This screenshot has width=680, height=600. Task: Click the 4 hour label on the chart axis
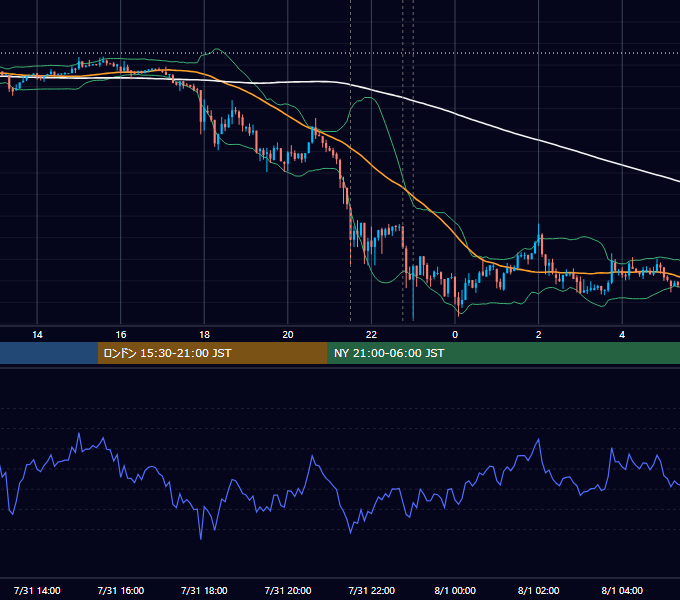(x=622, y=335)
